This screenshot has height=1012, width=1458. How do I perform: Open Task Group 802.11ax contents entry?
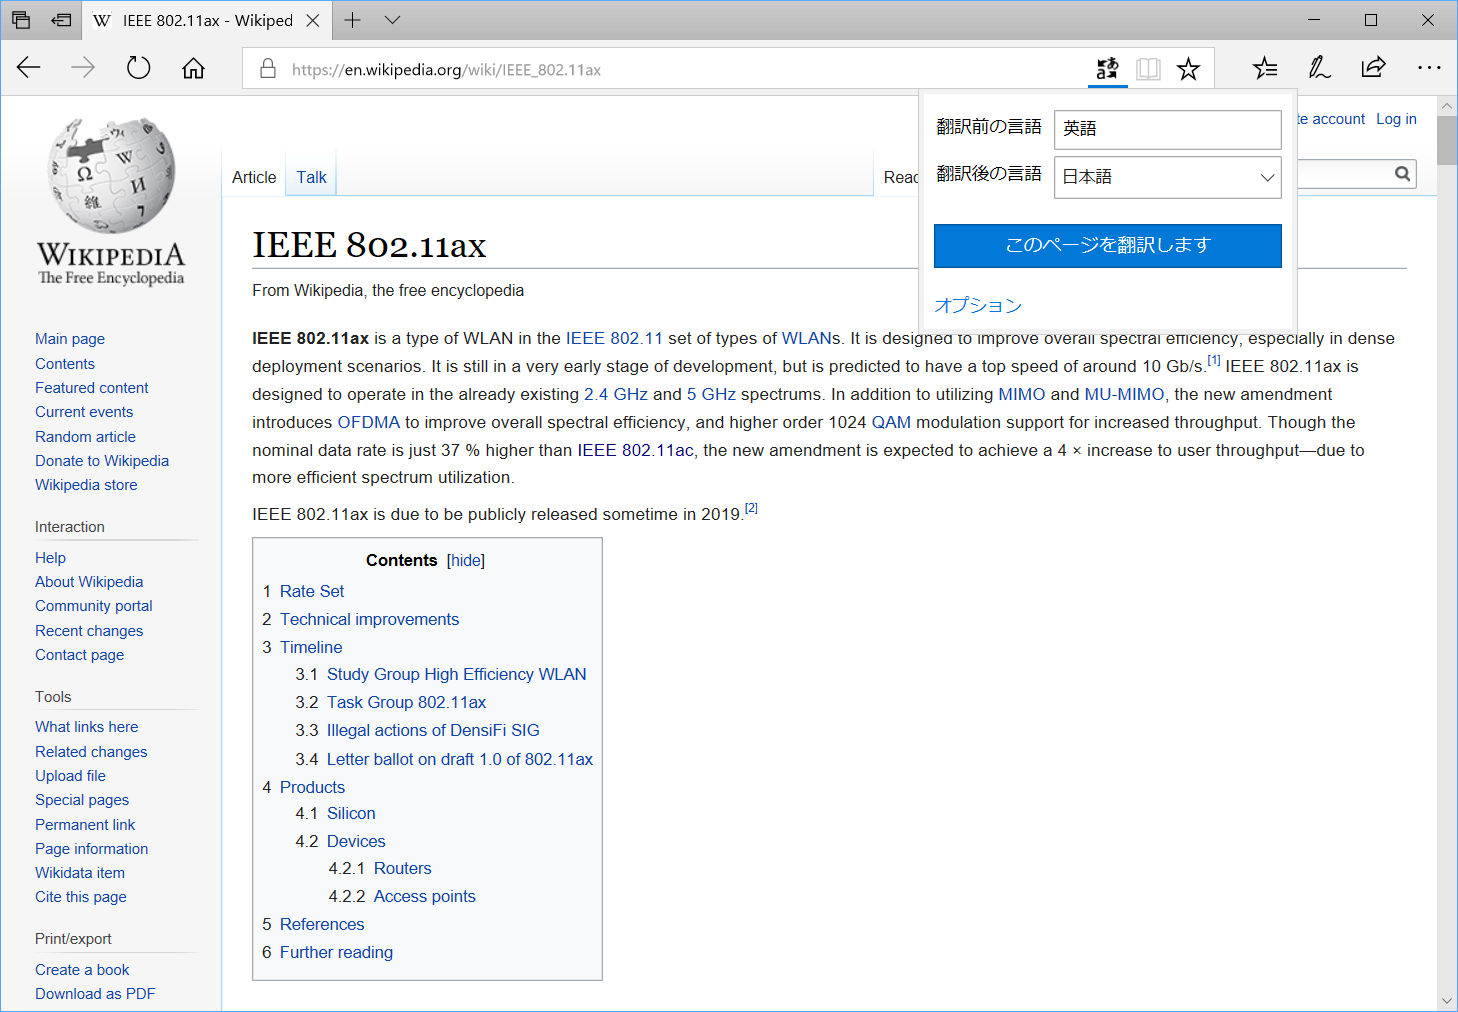click(x=406, y=702)
